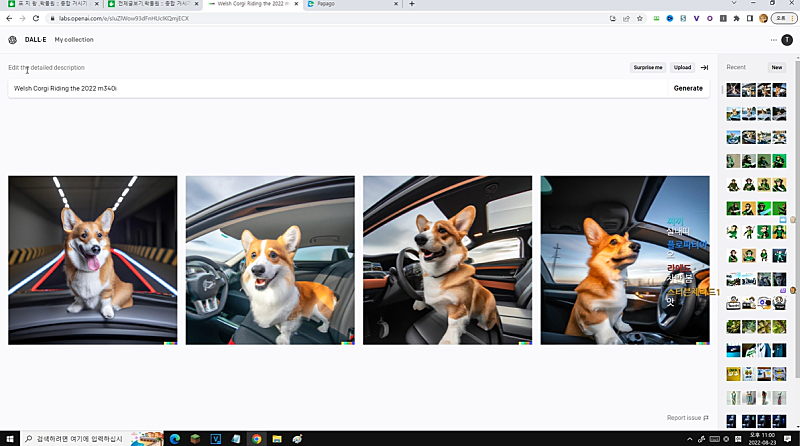Collapse the Recent history sidebar arrow
800x446 pixels.
[x=704, y=68]
